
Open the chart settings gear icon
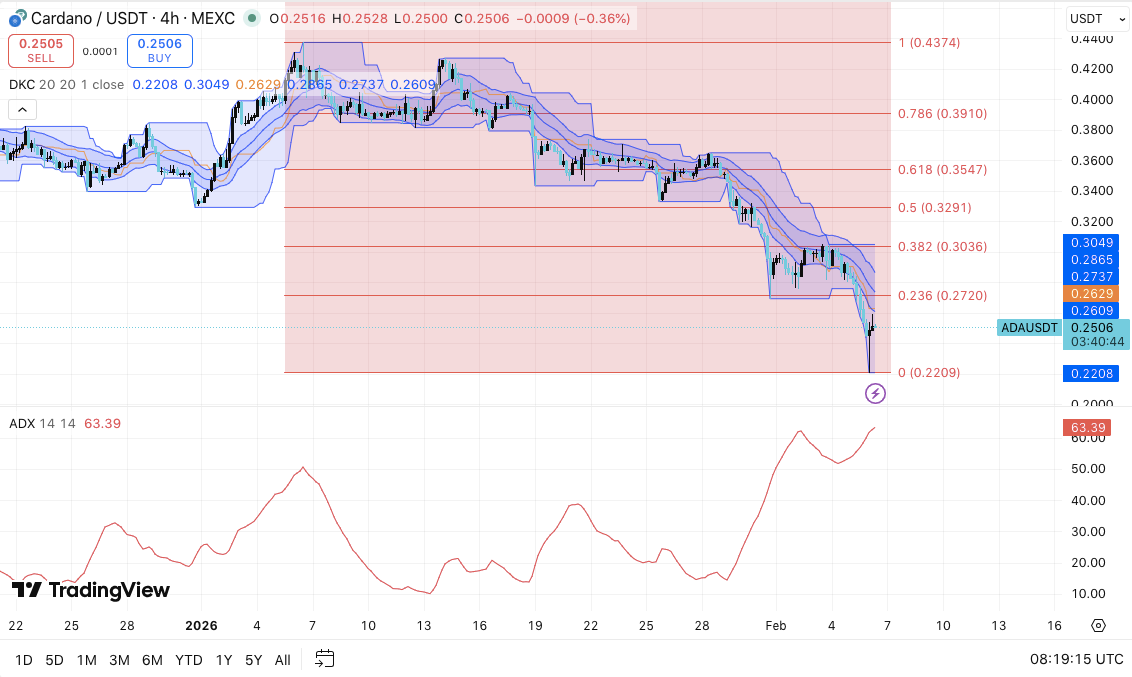[1098, 626]
